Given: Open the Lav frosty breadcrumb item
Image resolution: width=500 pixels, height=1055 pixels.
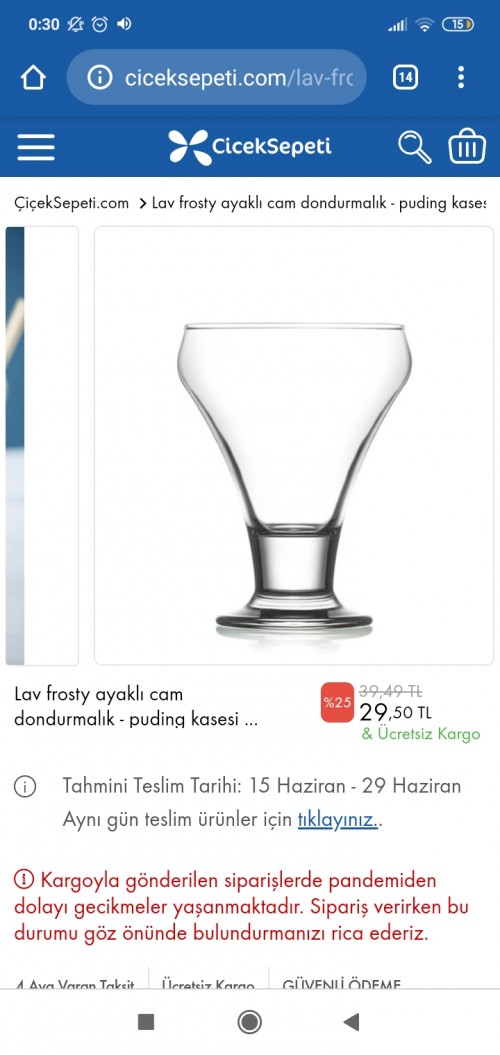Looking at the screenshot, I should pyautogui.click(x=318, y=203).
